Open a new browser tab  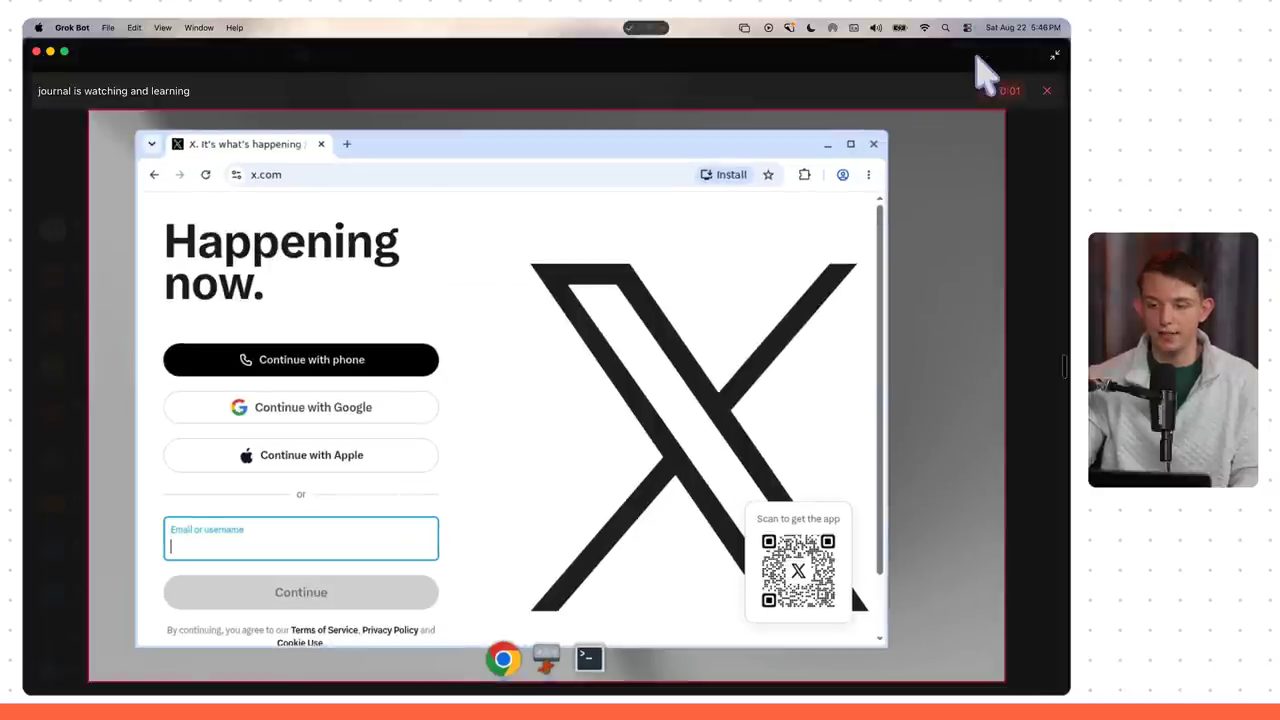(347, 144)
